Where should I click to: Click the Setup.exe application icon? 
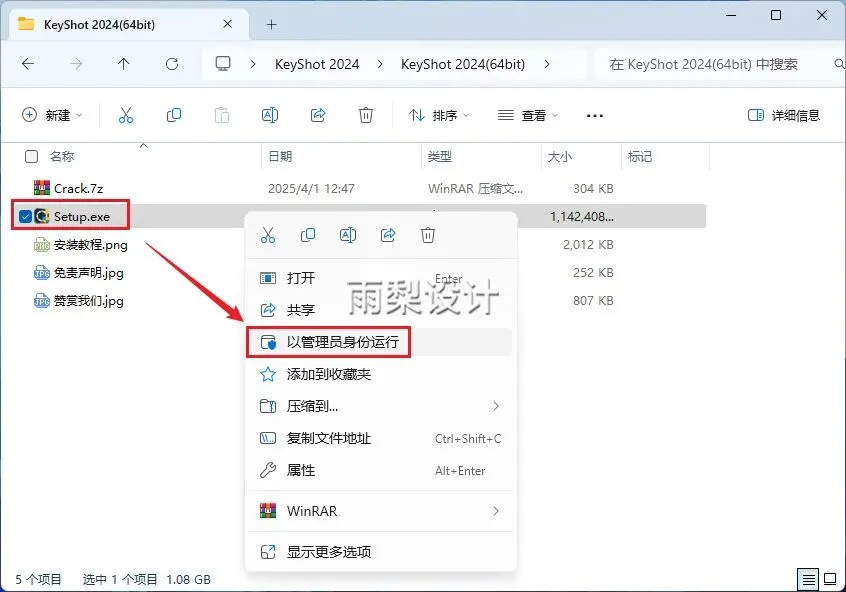(x=42, y=216)
